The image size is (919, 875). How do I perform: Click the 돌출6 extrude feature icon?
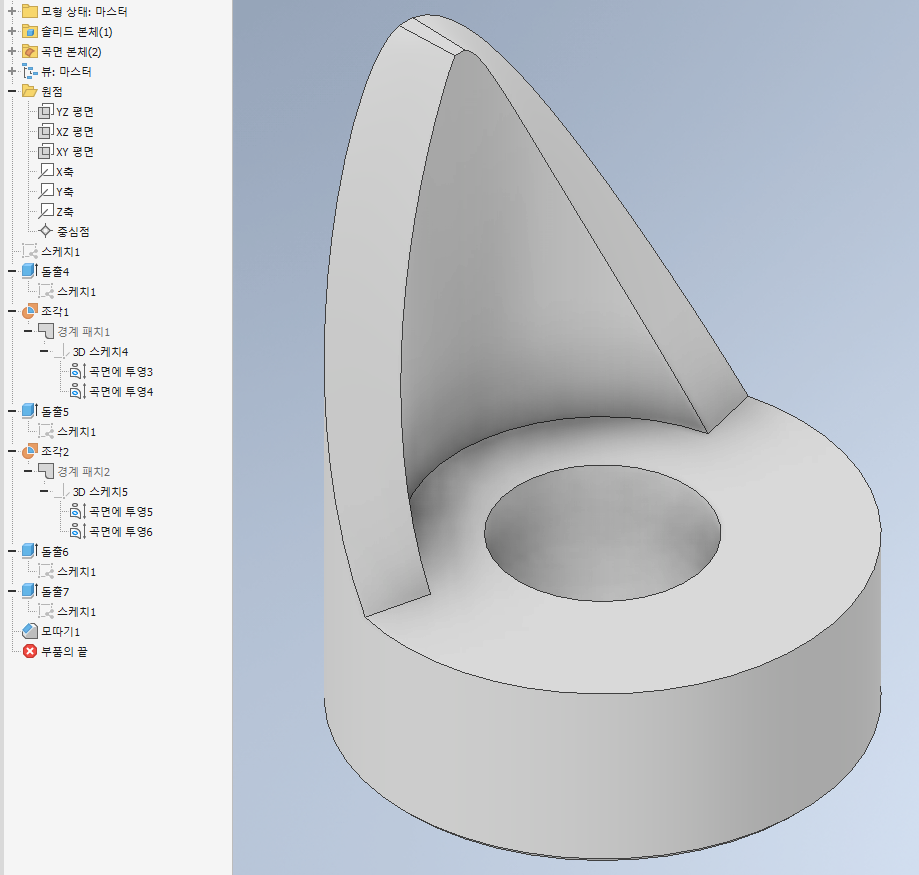[x=30, y=551]
